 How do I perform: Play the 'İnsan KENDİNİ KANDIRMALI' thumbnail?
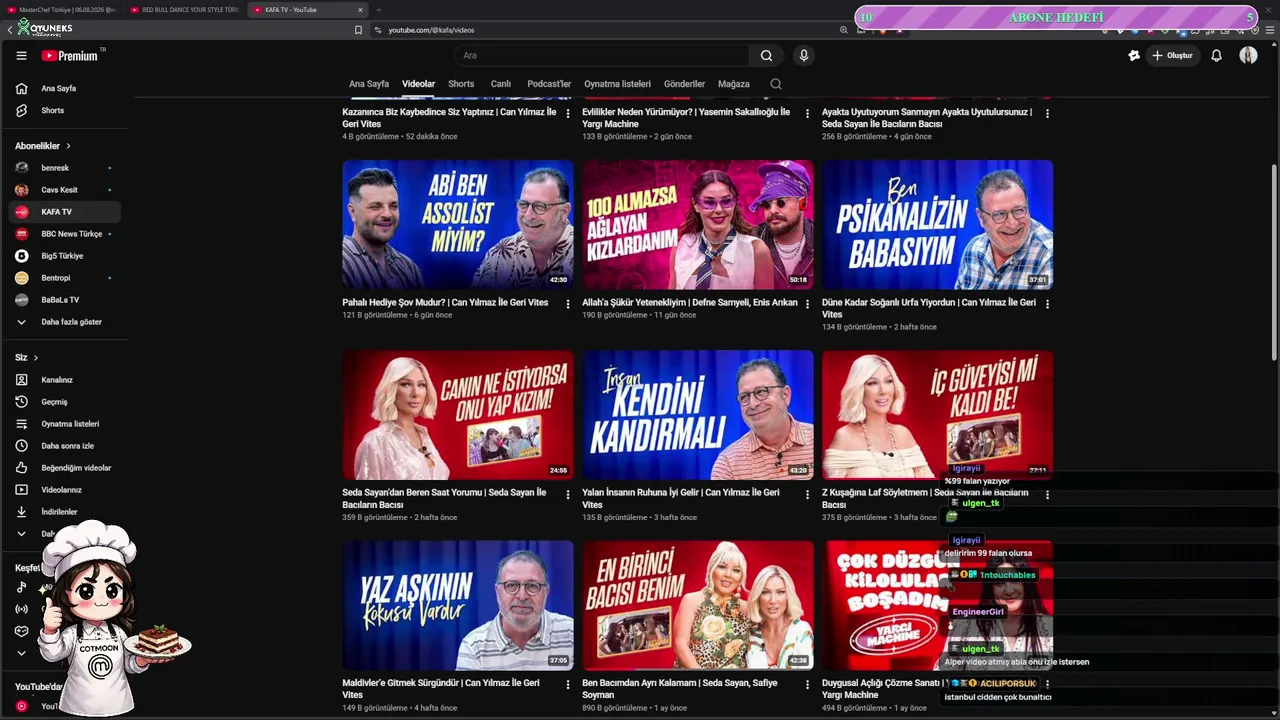698,415
